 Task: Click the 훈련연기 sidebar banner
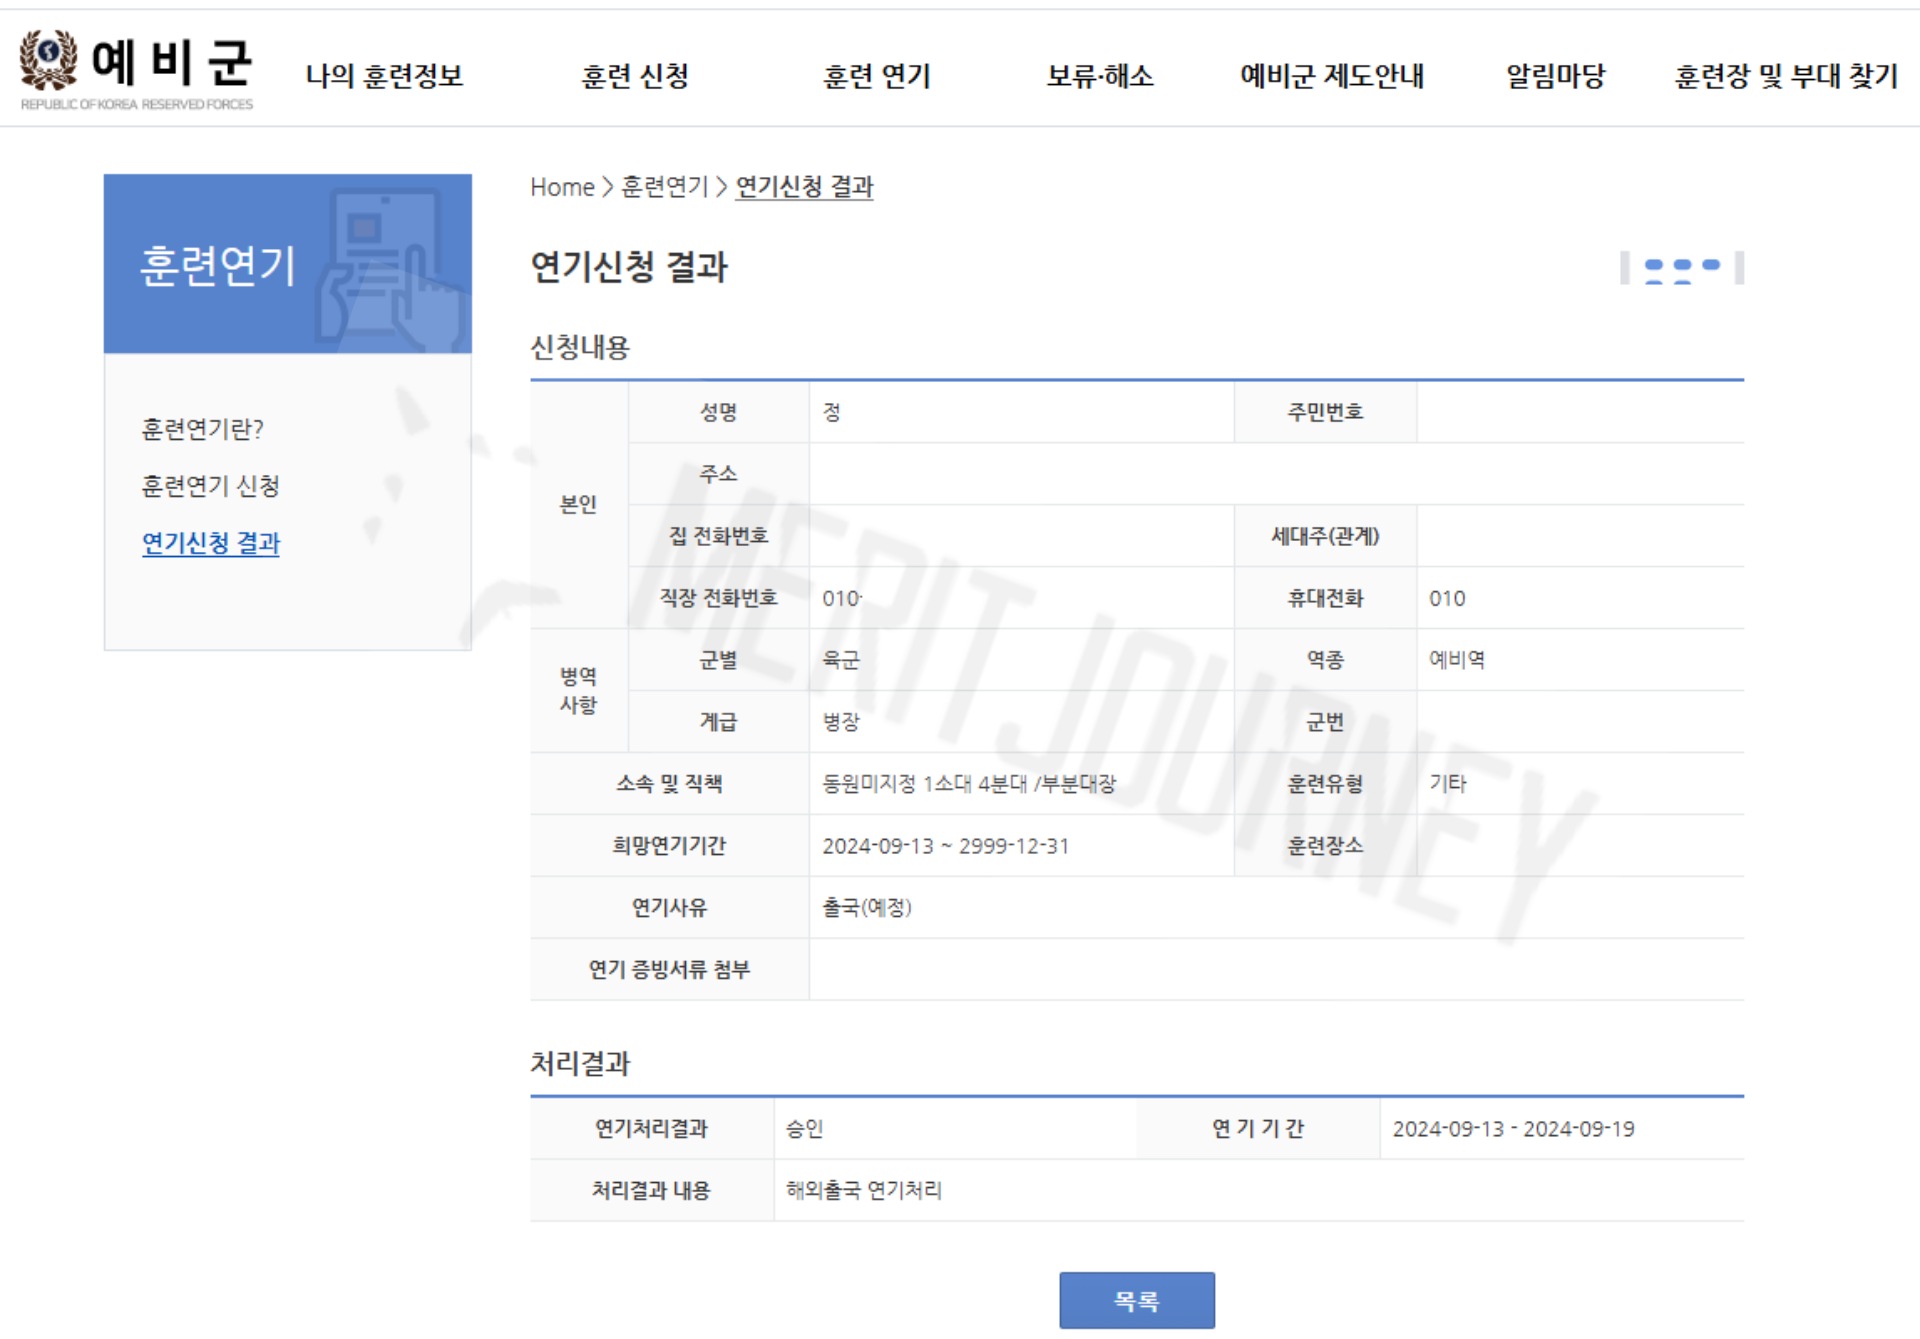pyautogui.click(x=288, y=264)
